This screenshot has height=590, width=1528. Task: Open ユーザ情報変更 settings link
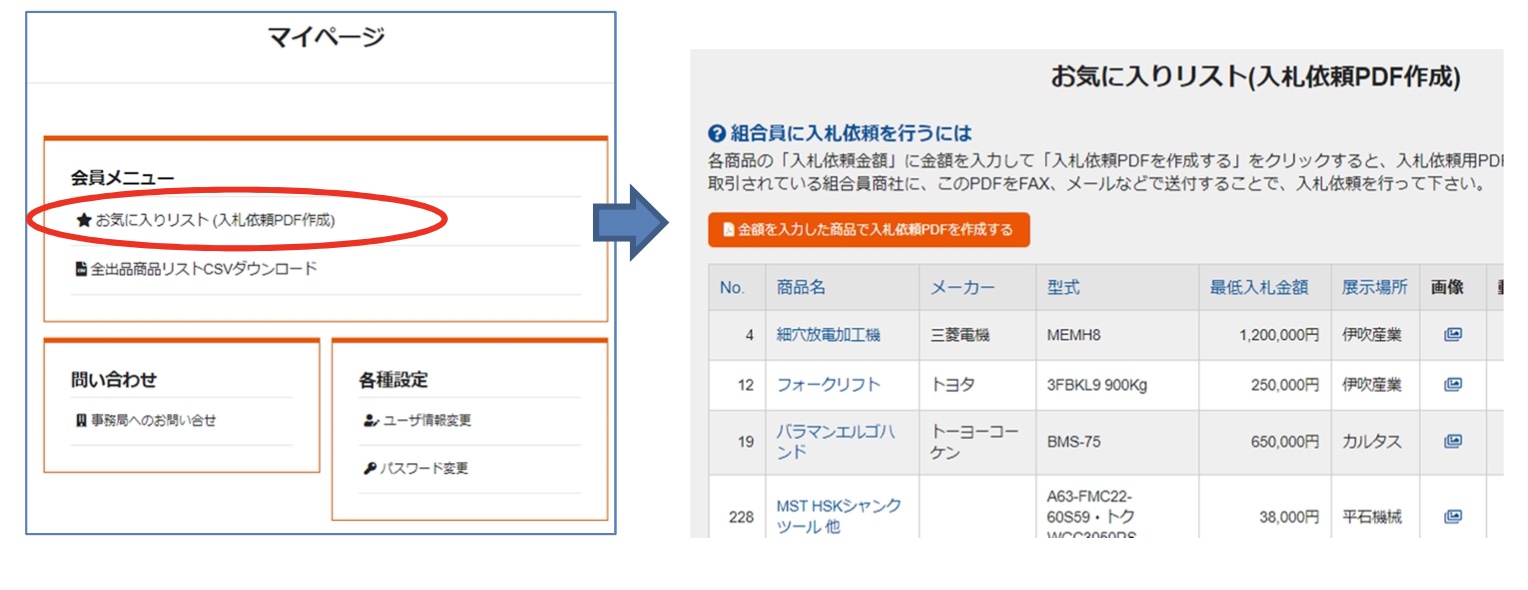pos(427,421)
